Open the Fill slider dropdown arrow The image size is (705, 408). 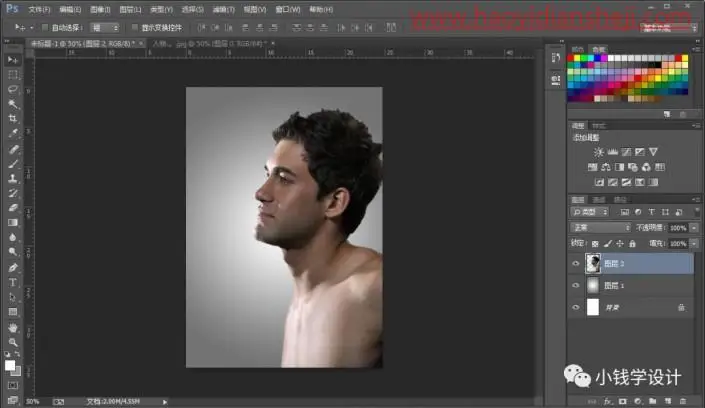tap(695, 244)
